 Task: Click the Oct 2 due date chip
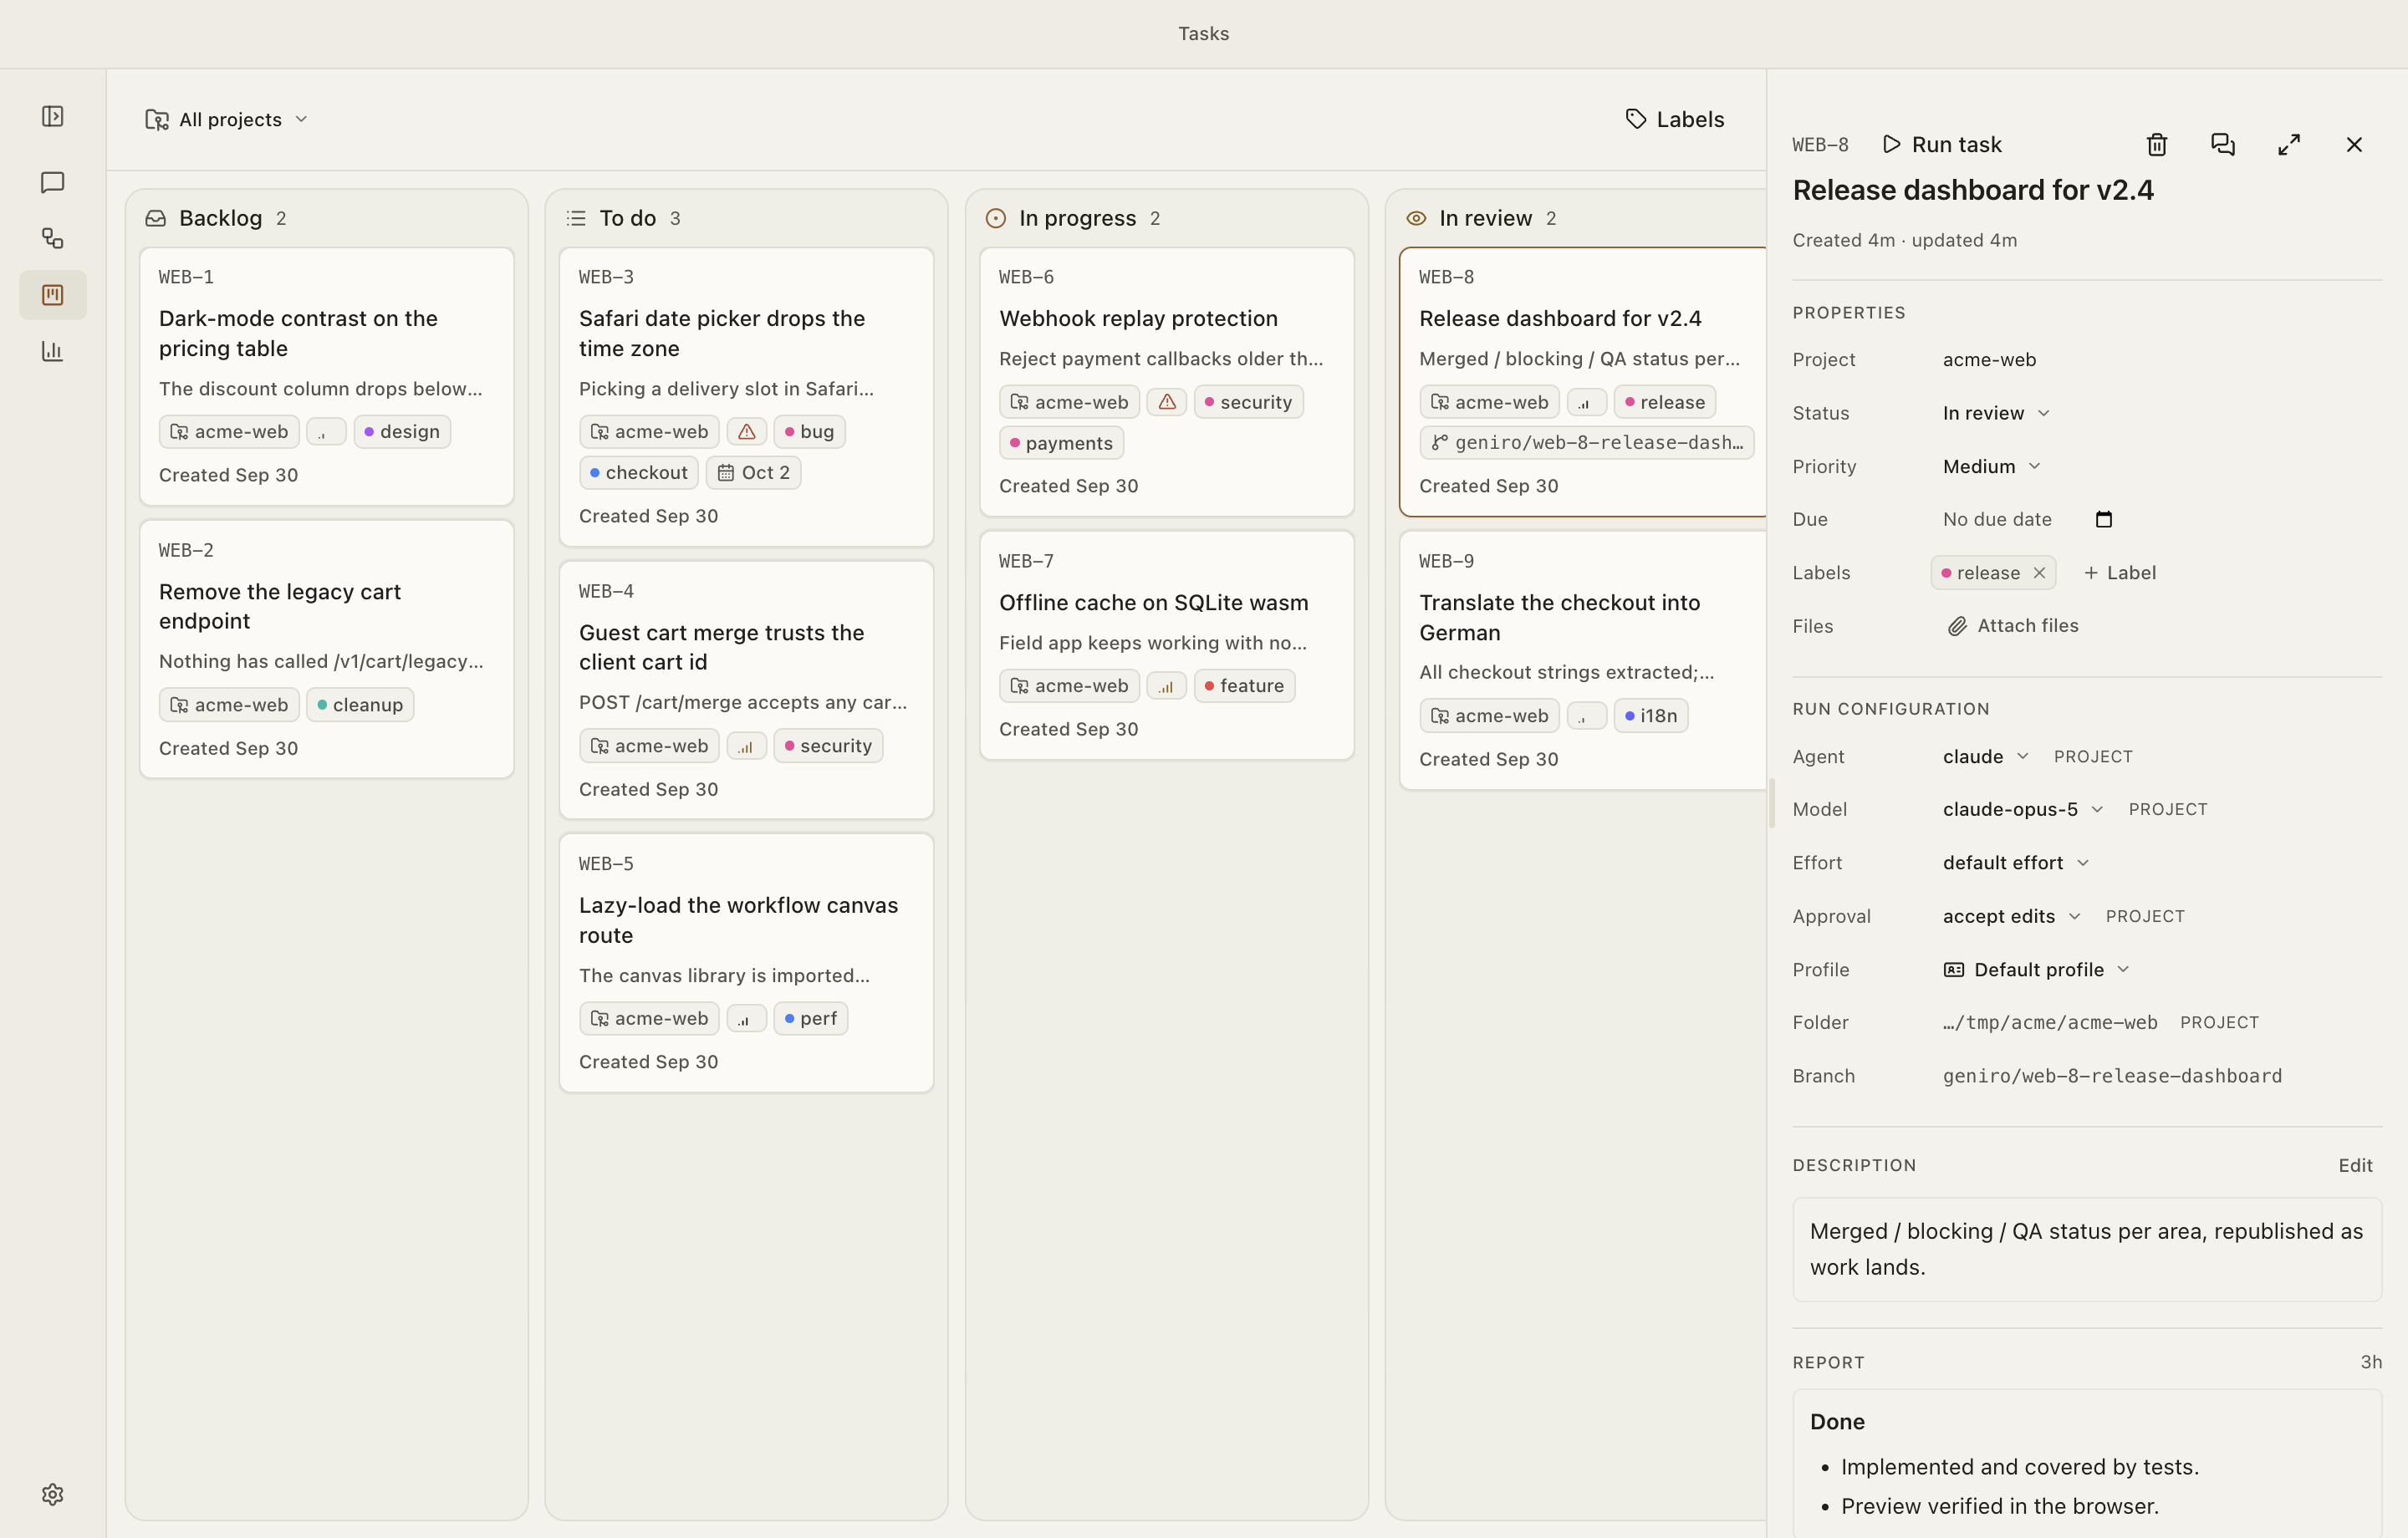(754, 473)
